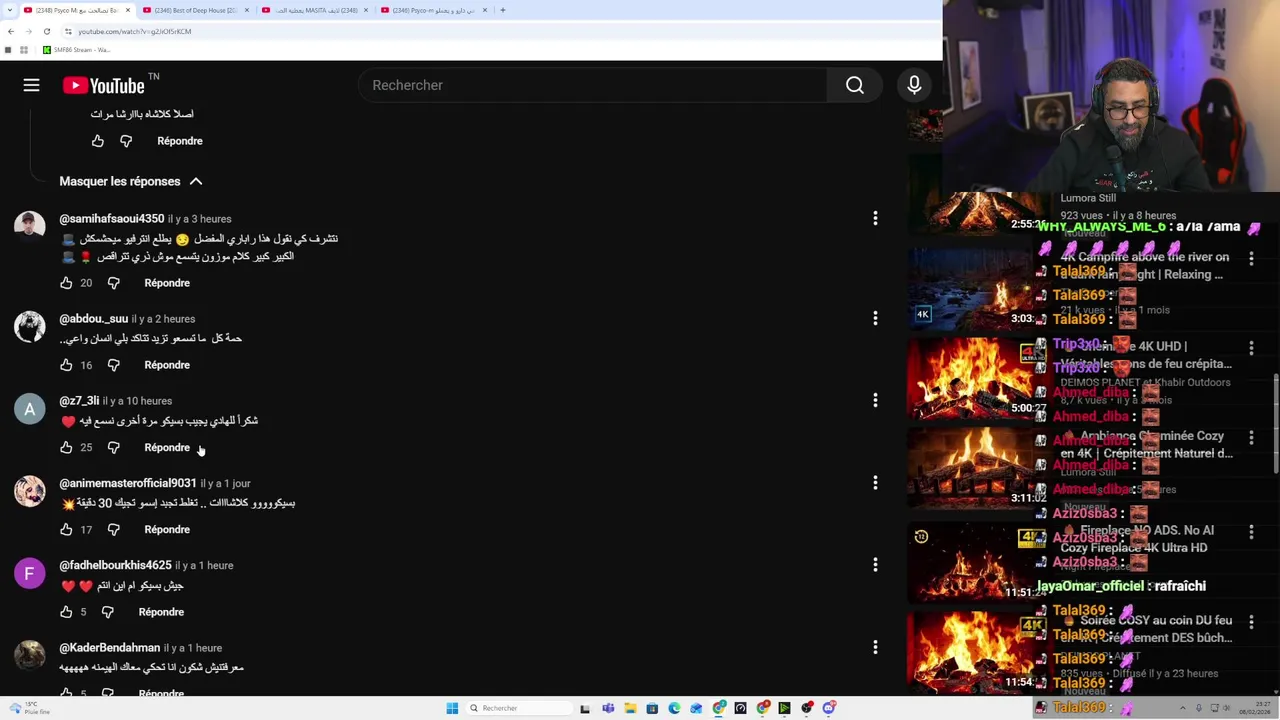Screen dimensions: 1280x720
Task: Open the browser tab search chevron
Action: 10,10
